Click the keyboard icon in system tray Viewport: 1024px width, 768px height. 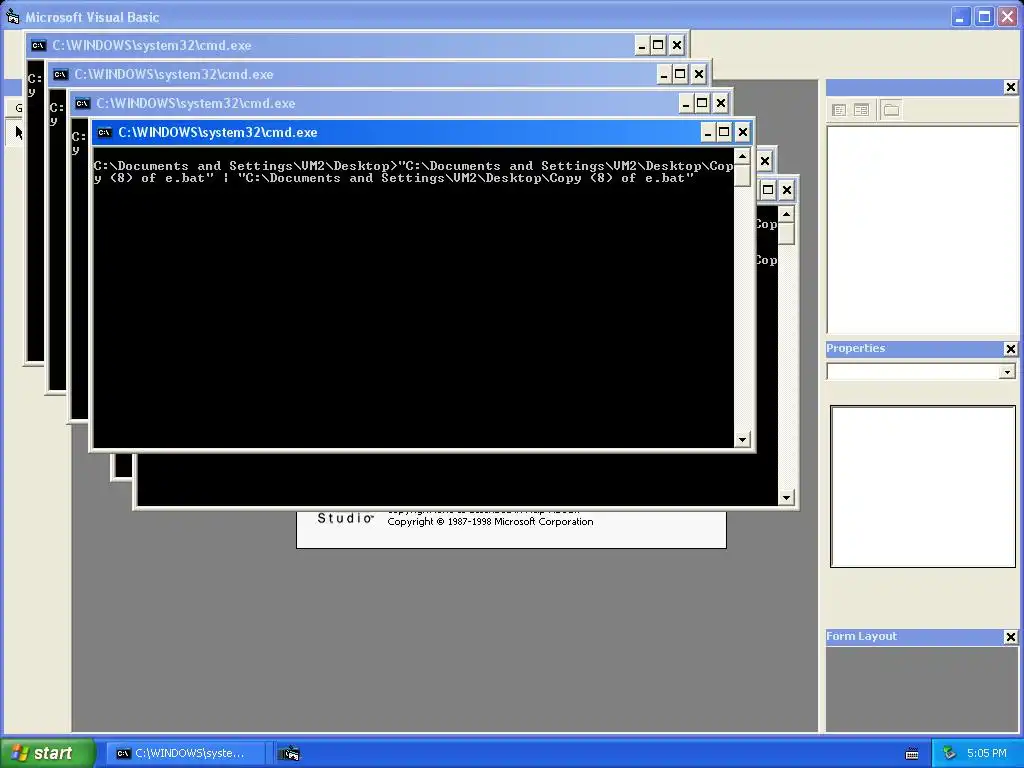(x=912, y=754)
